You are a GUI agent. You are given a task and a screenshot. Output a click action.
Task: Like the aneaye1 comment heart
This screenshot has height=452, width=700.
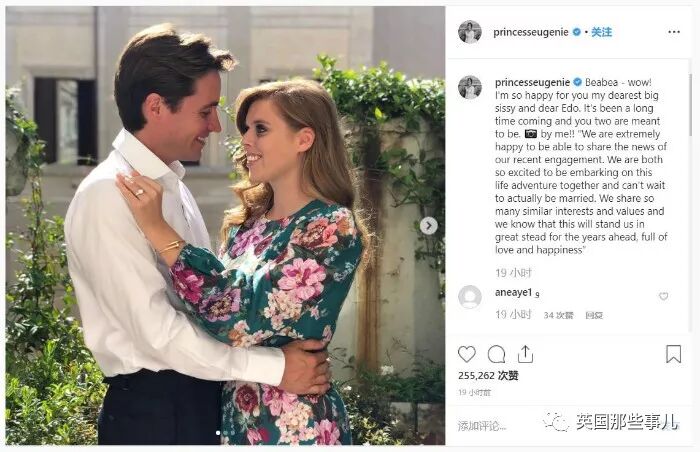tap(663, 296)
